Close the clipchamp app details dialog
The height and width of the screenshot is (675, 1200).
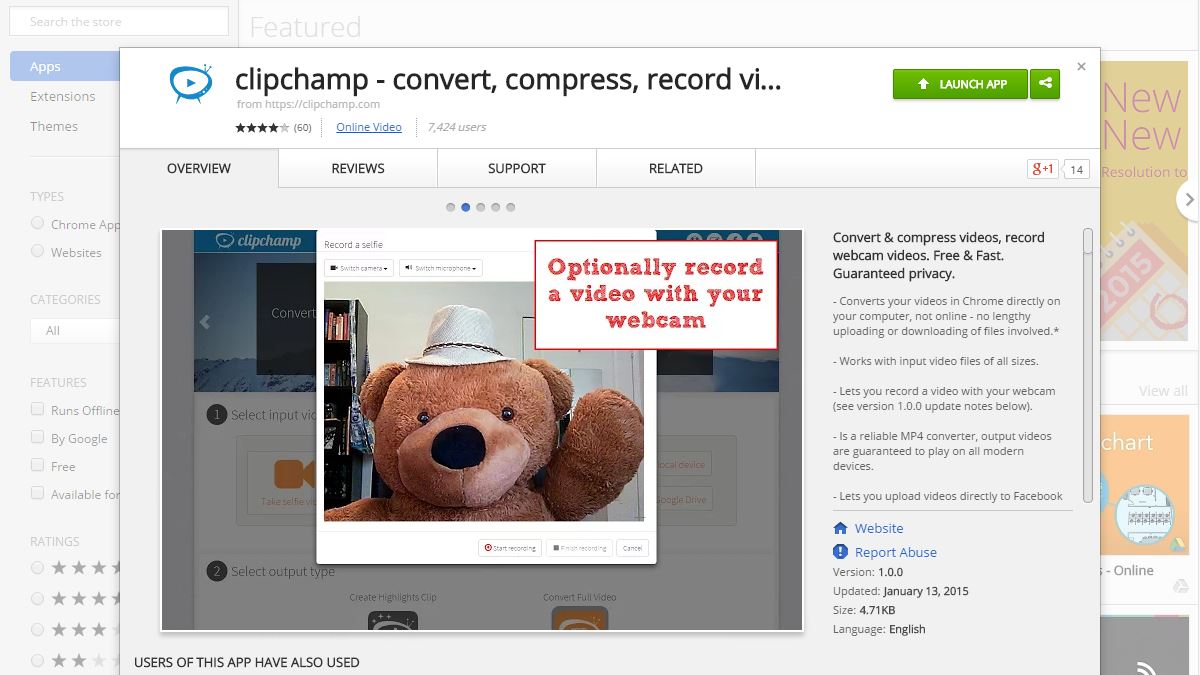pyautogui.click(x=1081, y=67)
